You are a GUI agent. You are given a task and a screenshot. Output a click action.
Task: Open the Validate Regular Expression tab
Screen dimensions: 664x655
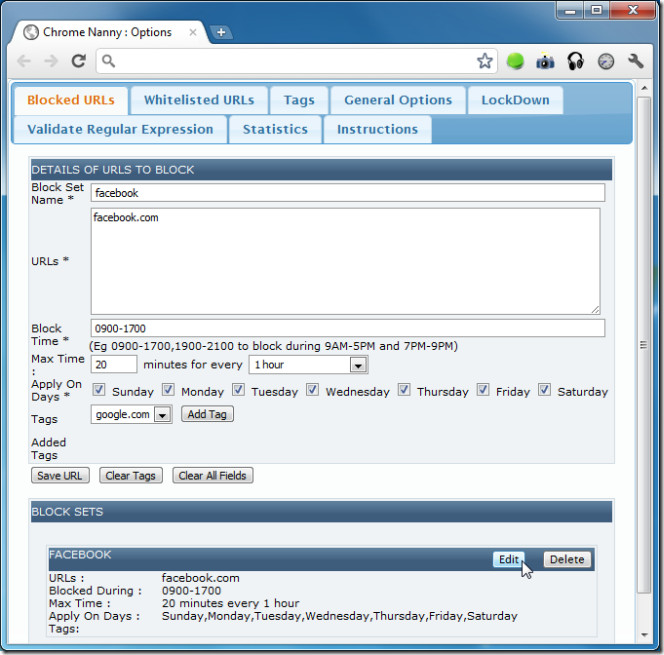point(120,130)
